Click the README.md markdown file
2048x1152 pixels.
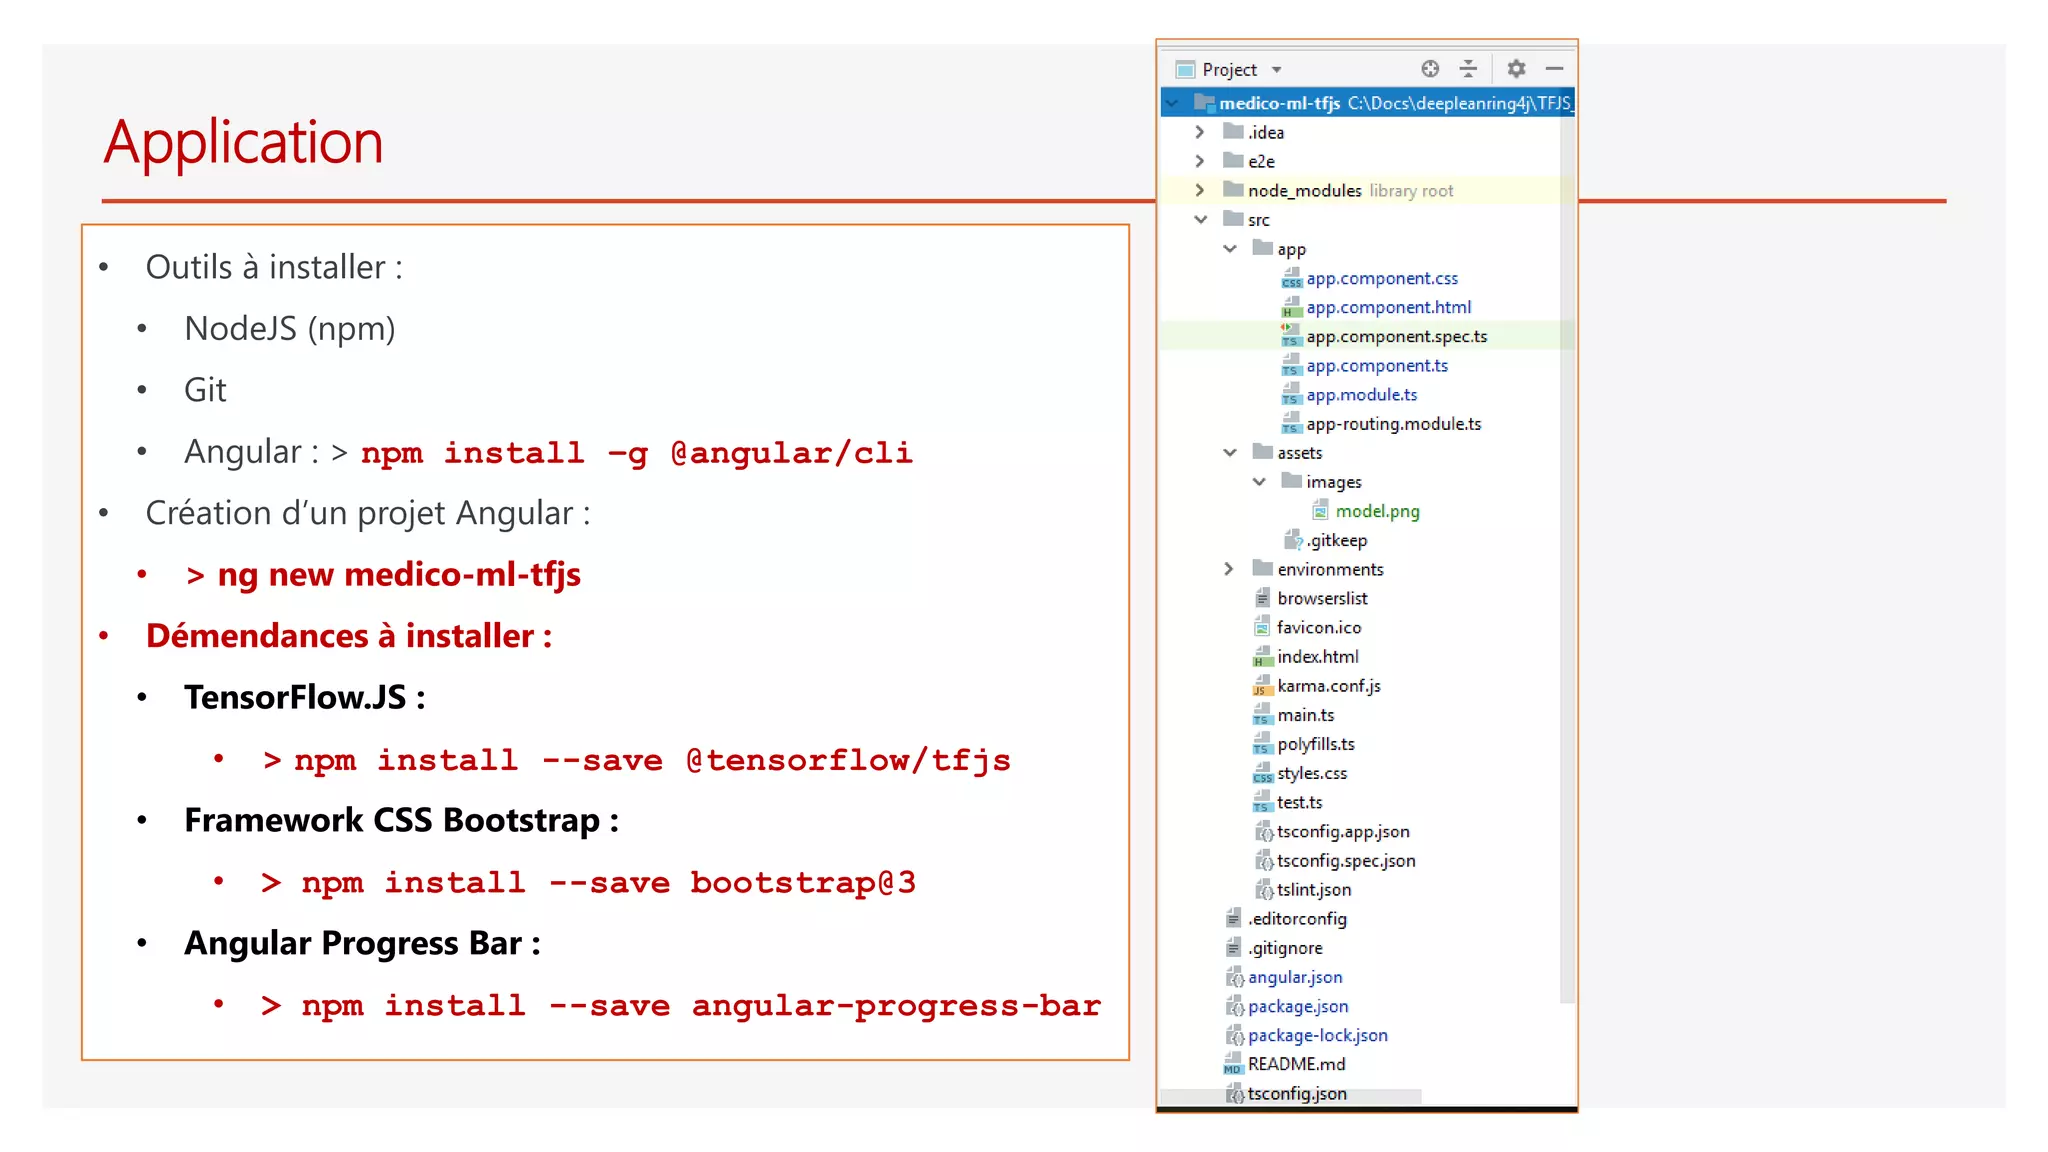1296,1064
